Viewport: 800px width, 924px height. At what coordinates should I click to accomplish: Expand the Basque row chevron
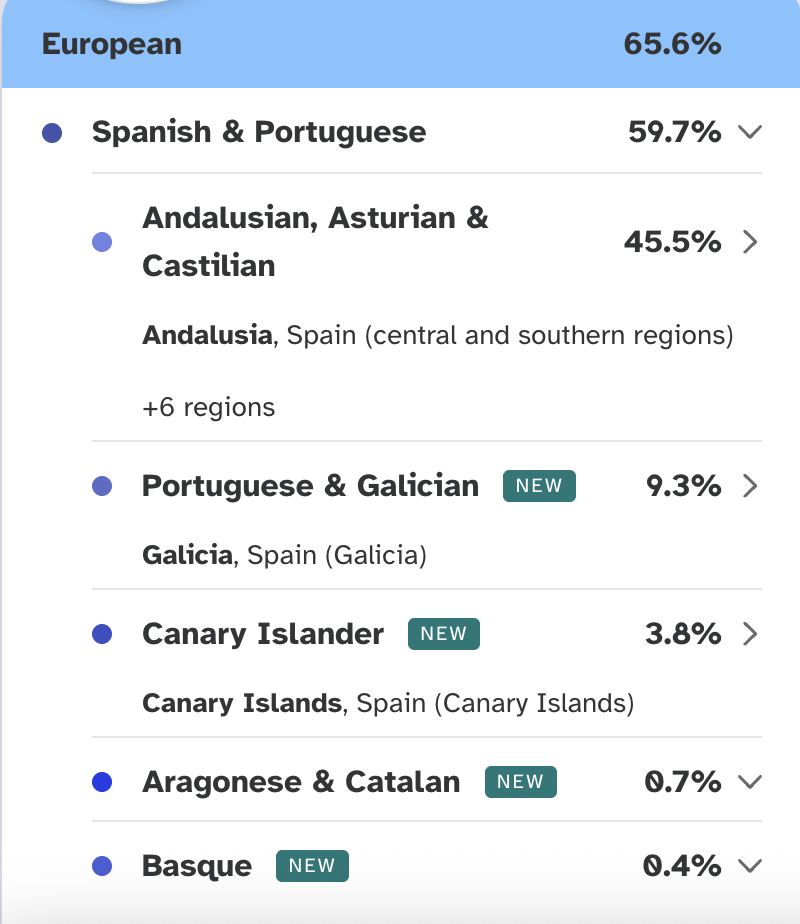point(750,866)
